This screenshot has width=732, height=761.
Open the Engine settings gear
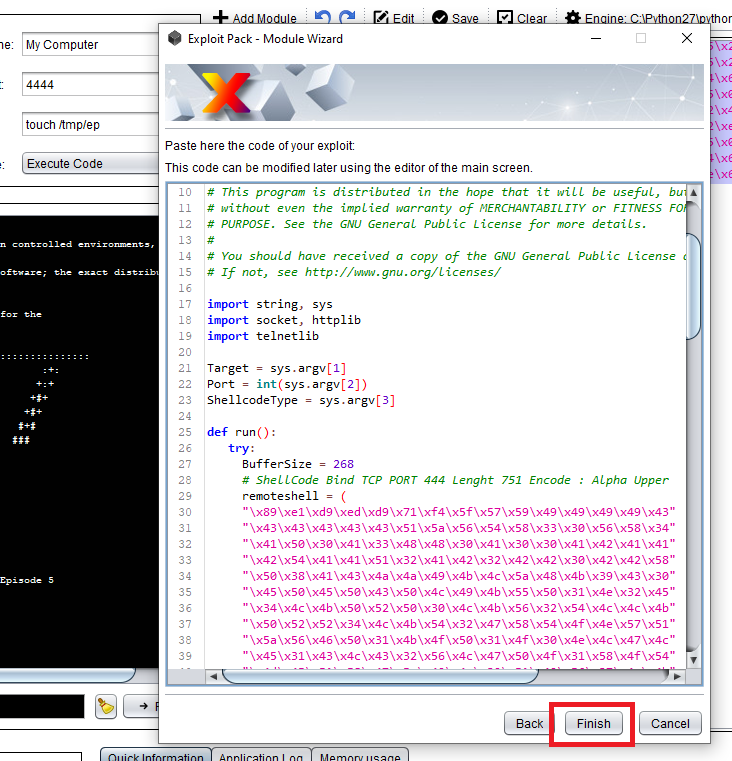click(x=573, y=18)
